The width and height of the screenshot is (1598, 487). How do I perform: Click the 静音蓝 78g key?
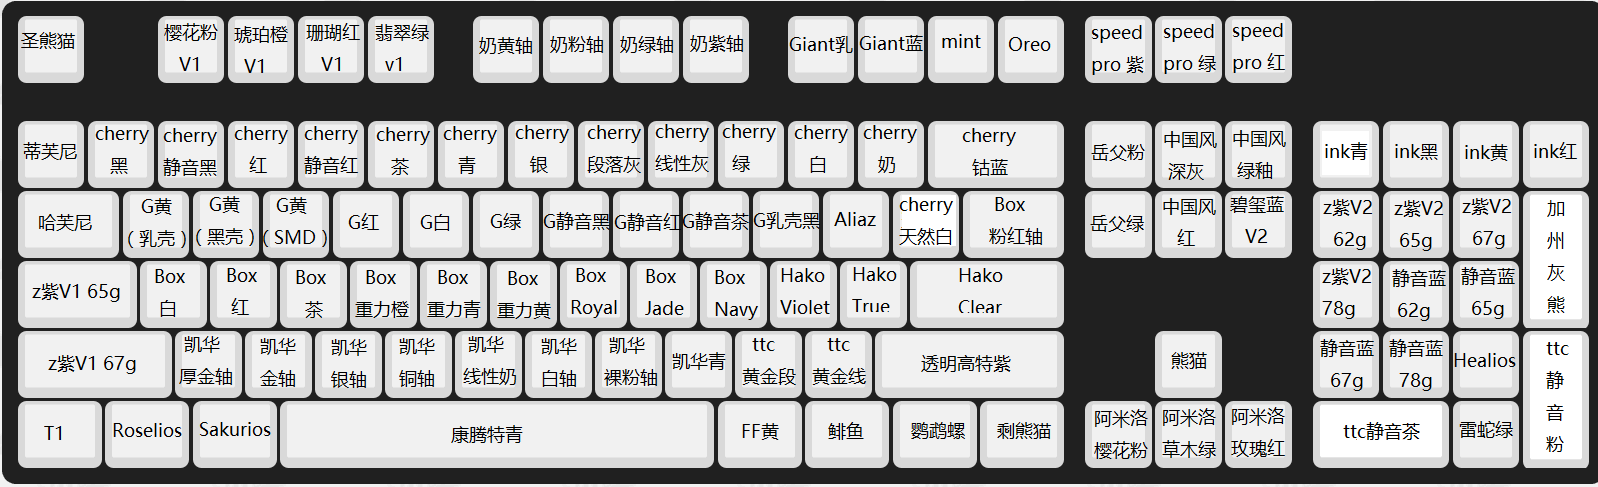[1415, 363]
